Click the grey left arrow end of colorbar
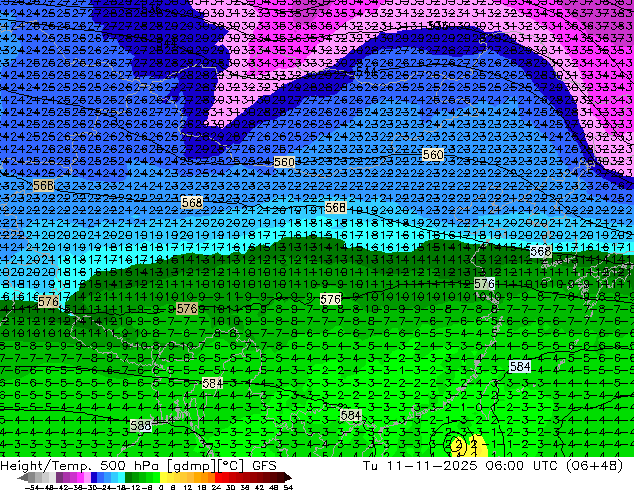This screenshot has height=490, width=634. tap(23, 477)
